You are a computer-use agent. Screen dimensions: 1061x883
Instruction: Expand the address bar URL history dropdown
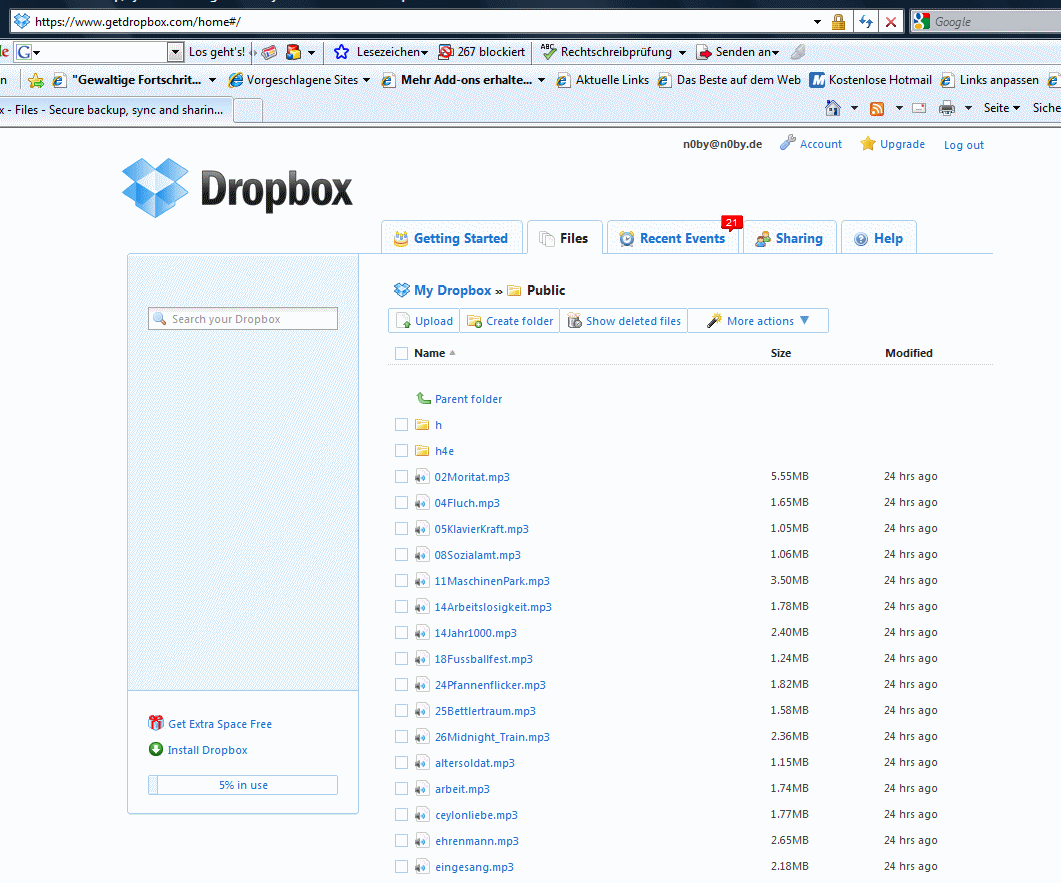(x=817, y=22)
